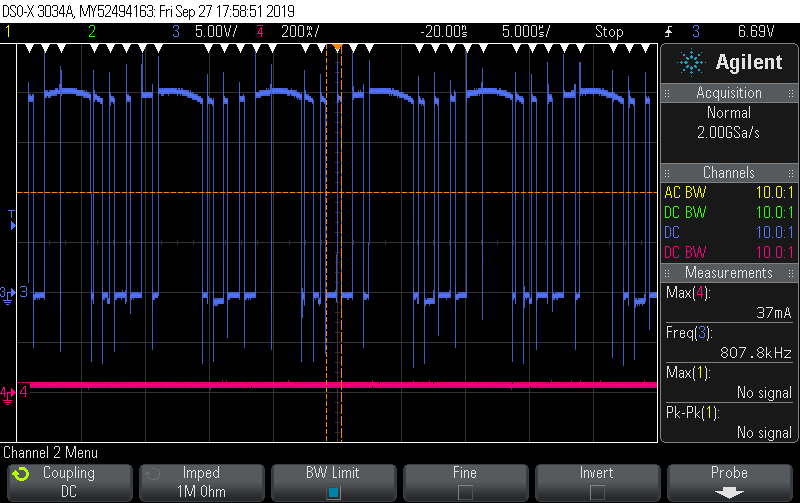Open the Coupling DC softkey
The image size is (800, 503).
[69, 482]
